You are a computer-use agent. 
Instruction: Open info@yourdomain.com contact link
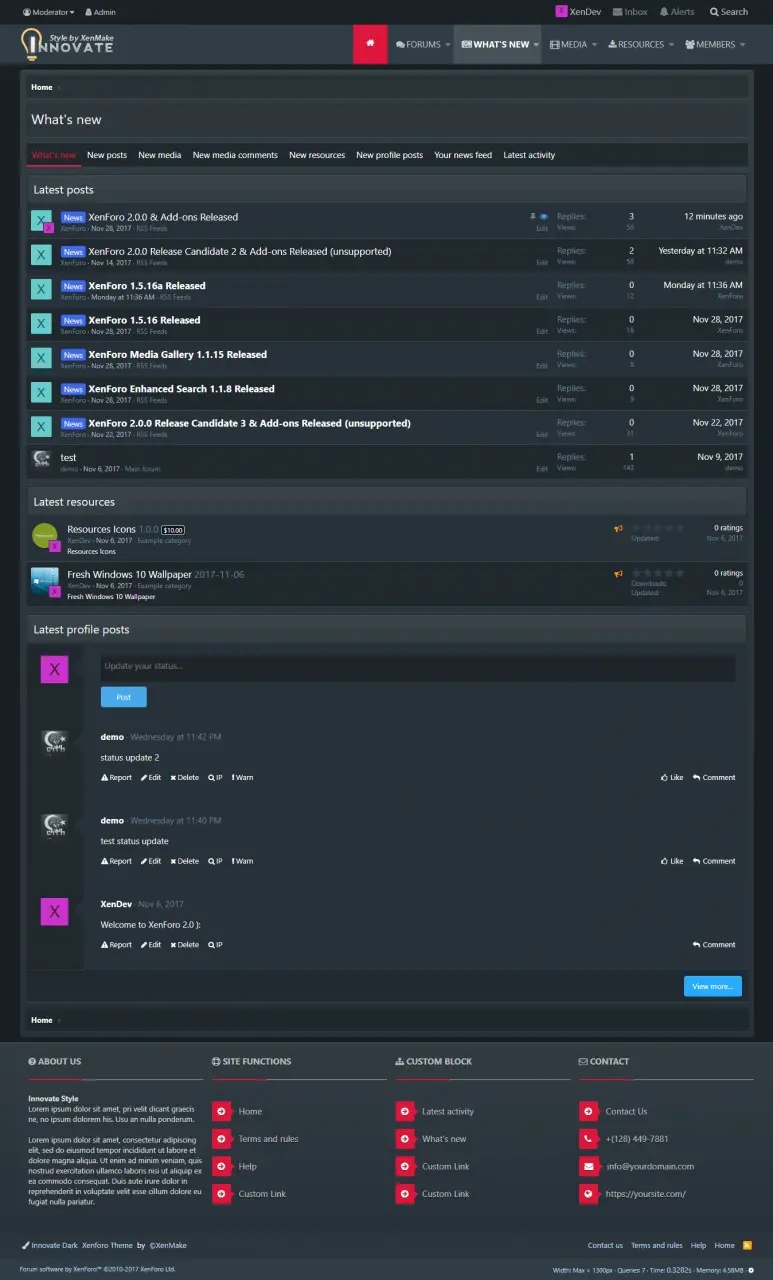tap(649, 1166)
